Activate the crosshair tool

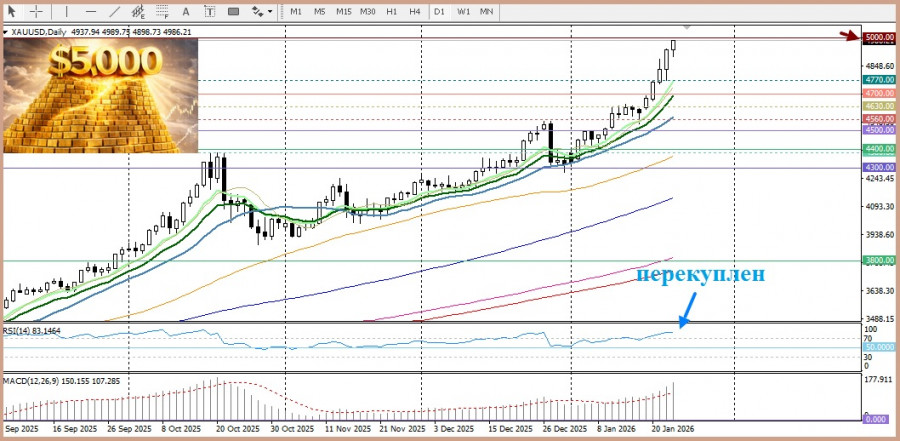pyautogui.click(x=36, y=11)
